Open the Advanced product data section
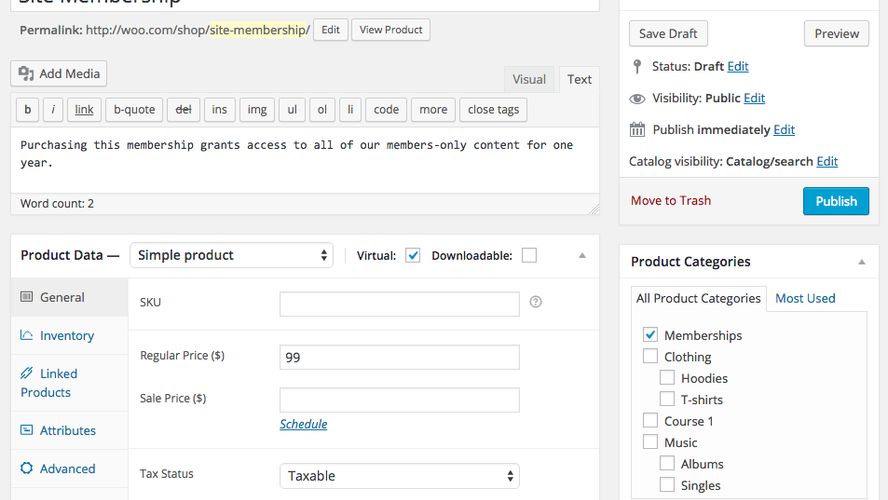 click(x=67, y=469)
